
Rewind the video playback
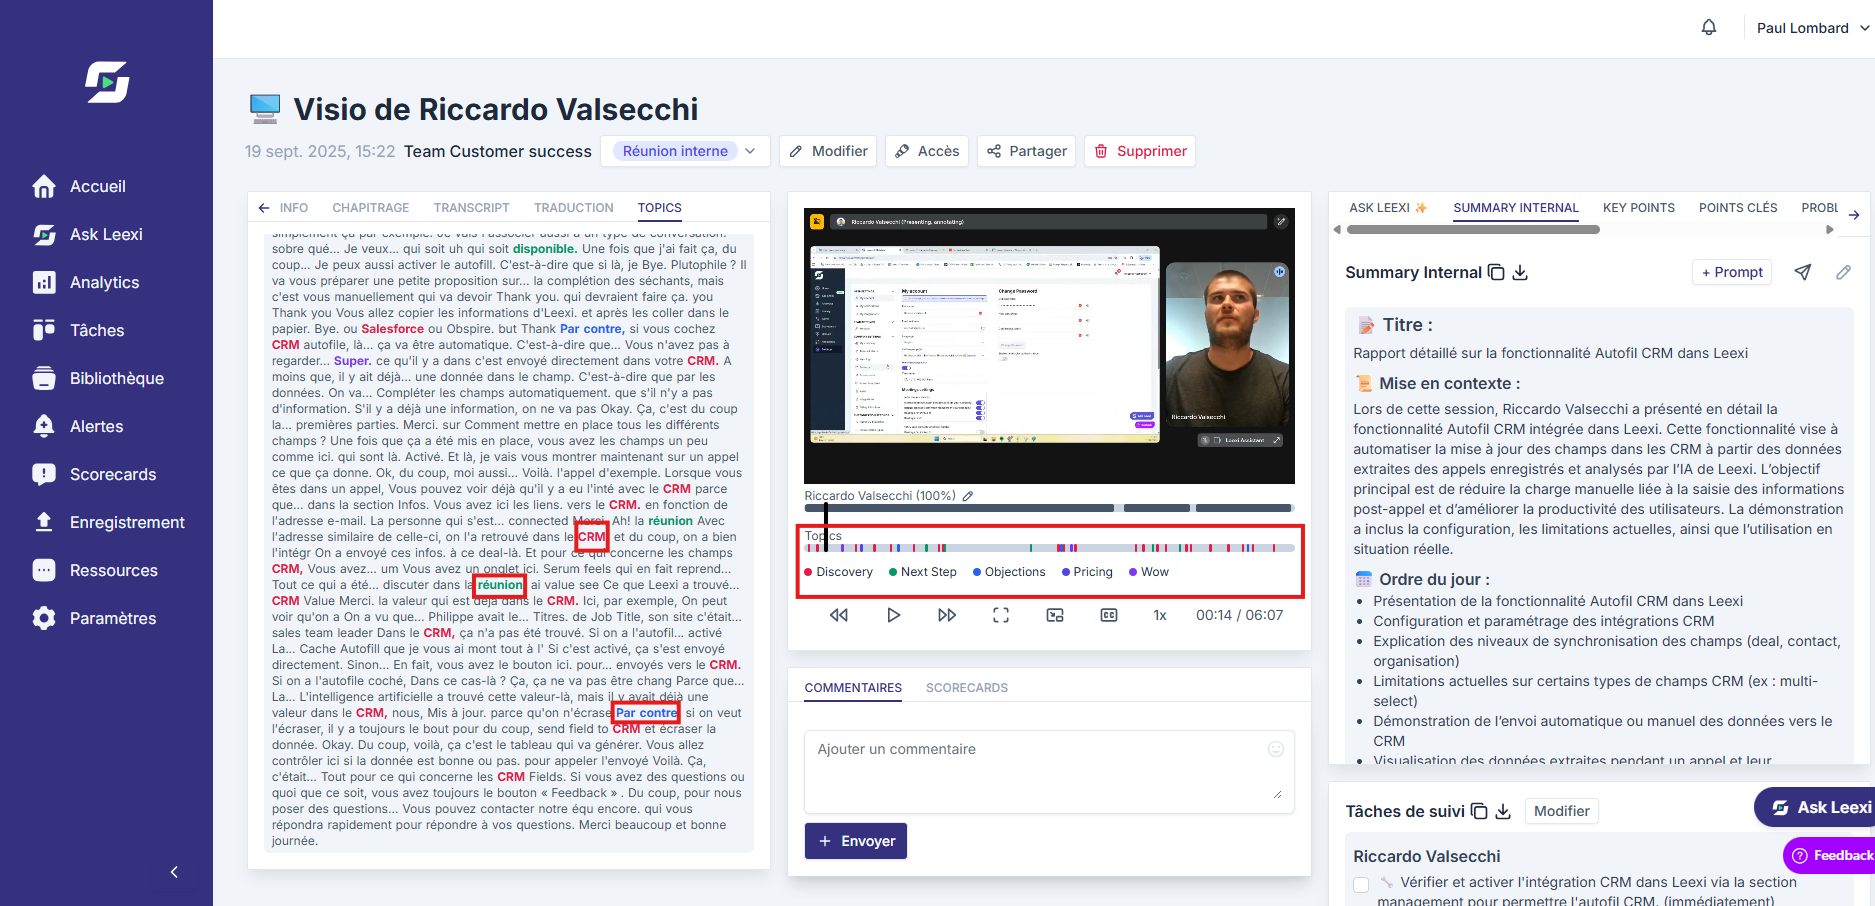(x=839, y=615)
